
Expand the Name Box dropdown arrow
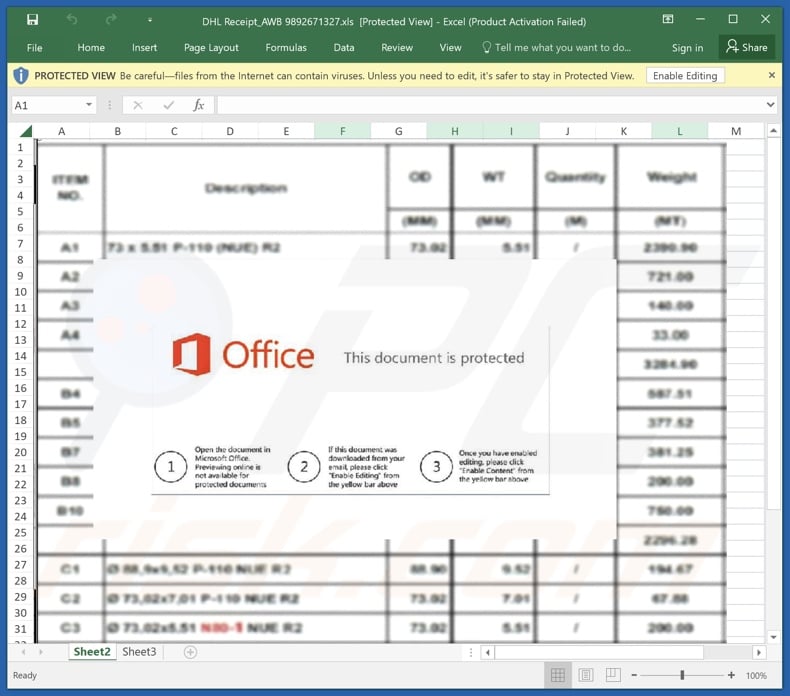tap(89, 105)
